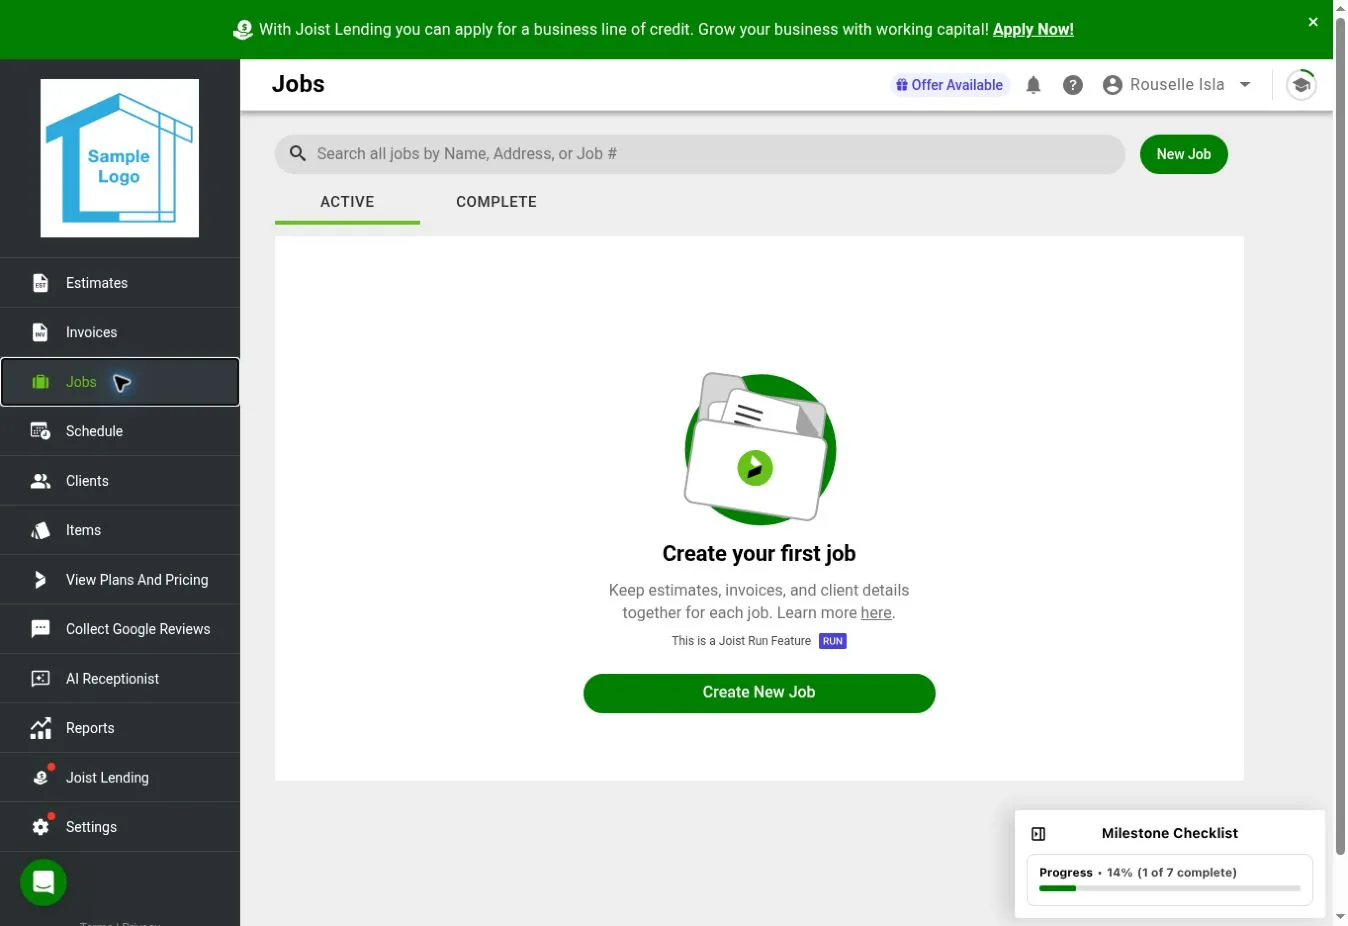Click the Reports chart icon in sidebar
1348x926 pixels.
tap(40, 728)
